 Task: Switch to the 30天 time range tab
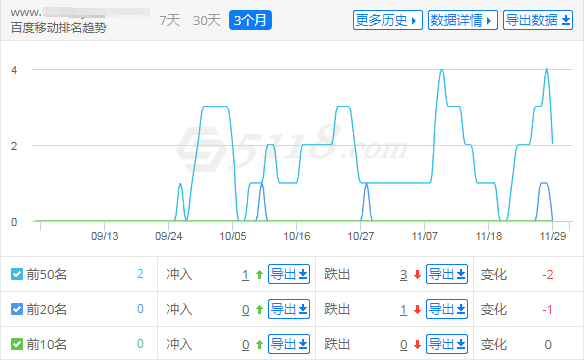click(x=207, y=20)
